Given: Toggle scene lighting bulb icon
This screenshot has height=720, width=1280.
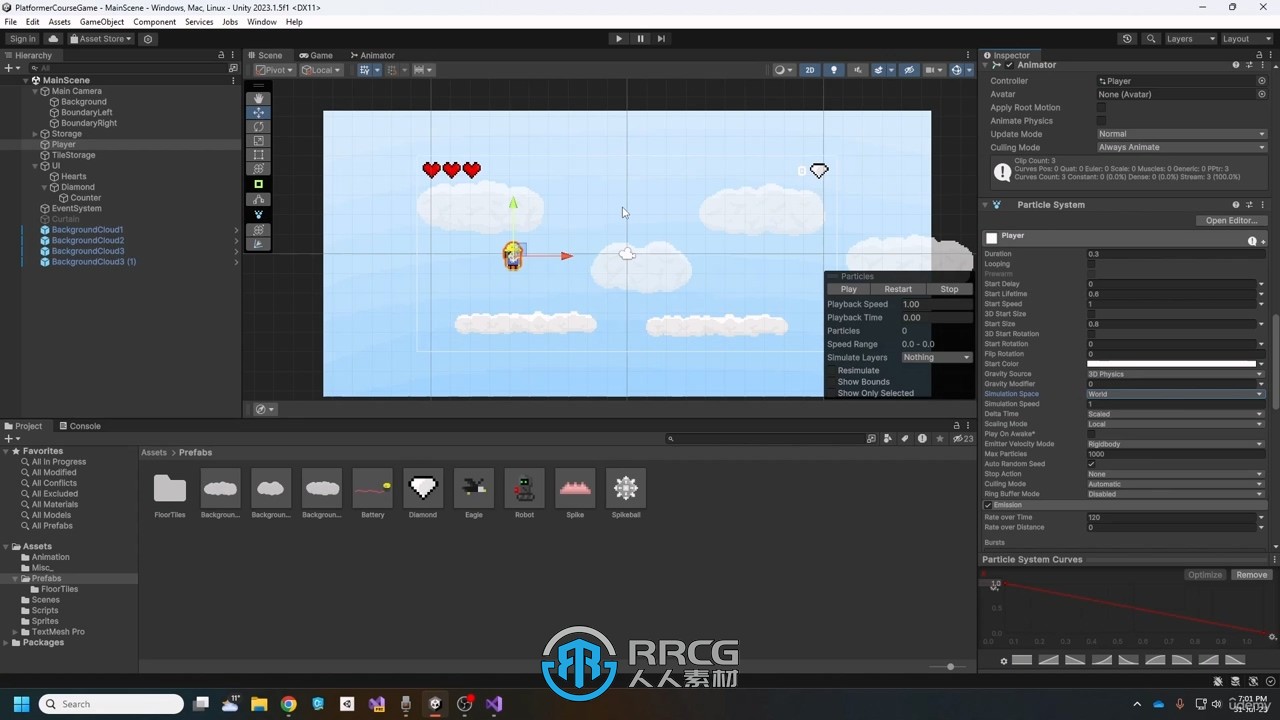Looking at the screenshot, I should (834, 70).
